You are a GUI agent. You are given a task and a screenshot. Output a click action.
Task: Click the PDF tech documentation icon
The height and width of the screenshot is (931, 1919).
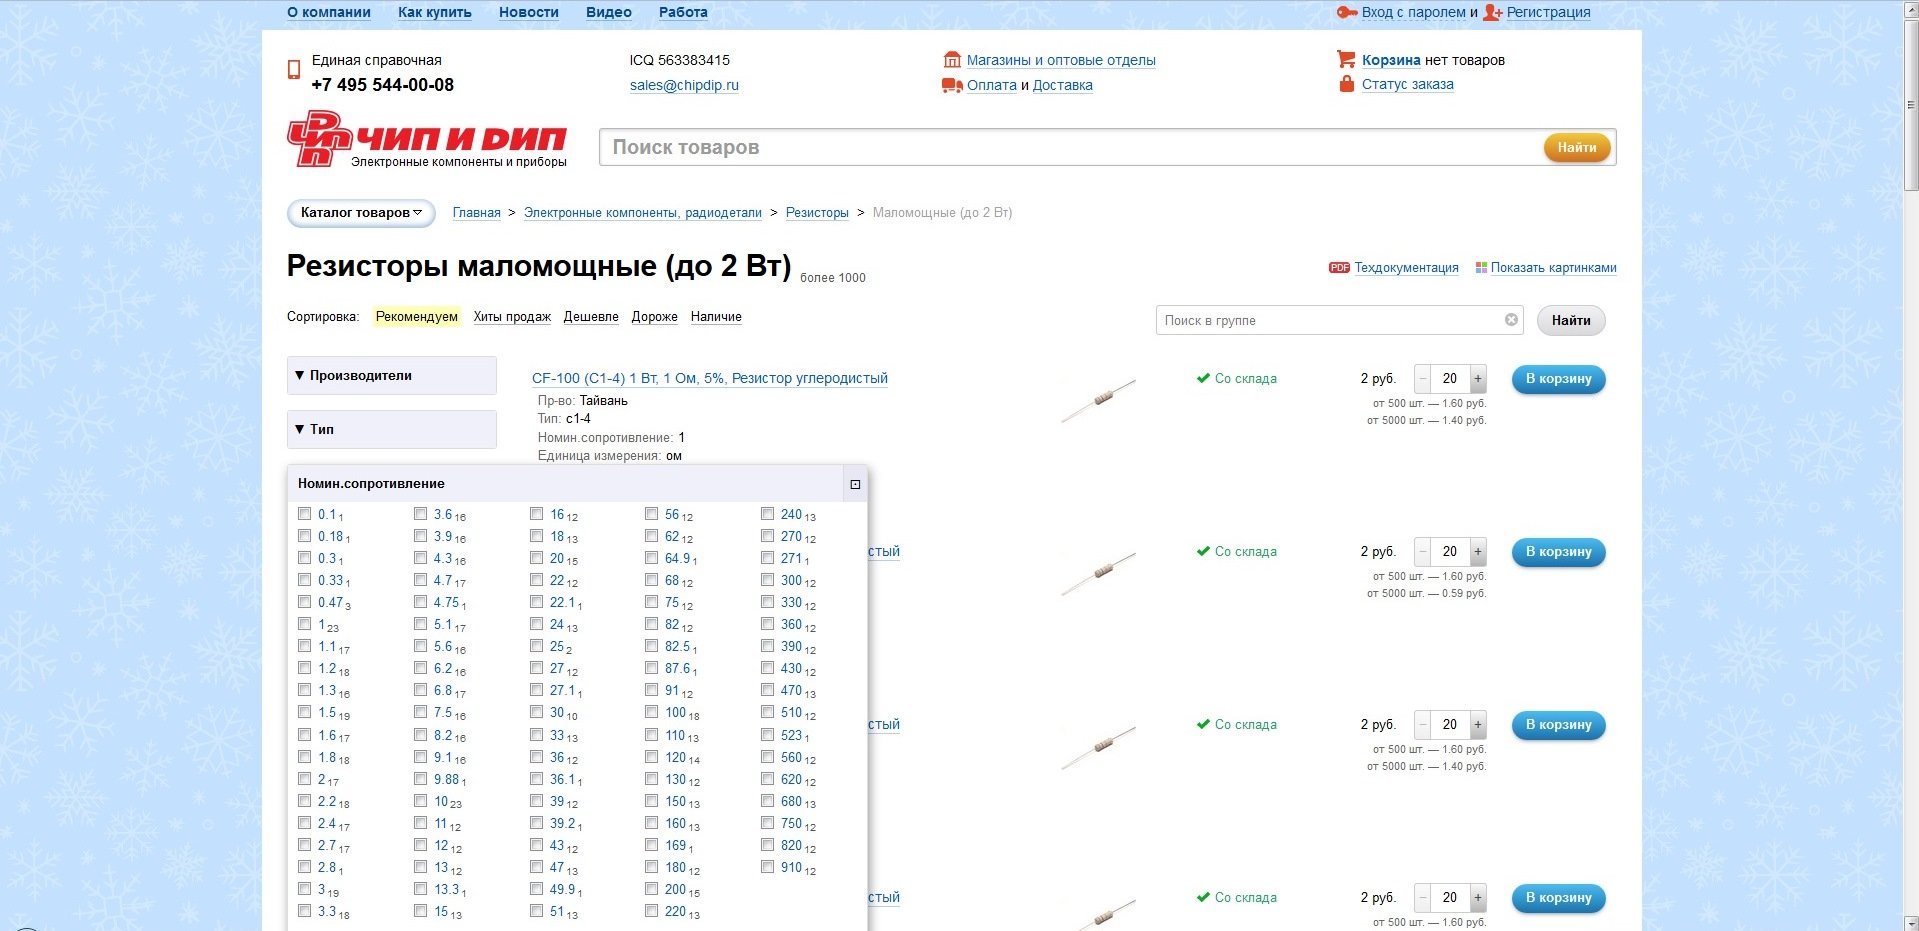1338,268
